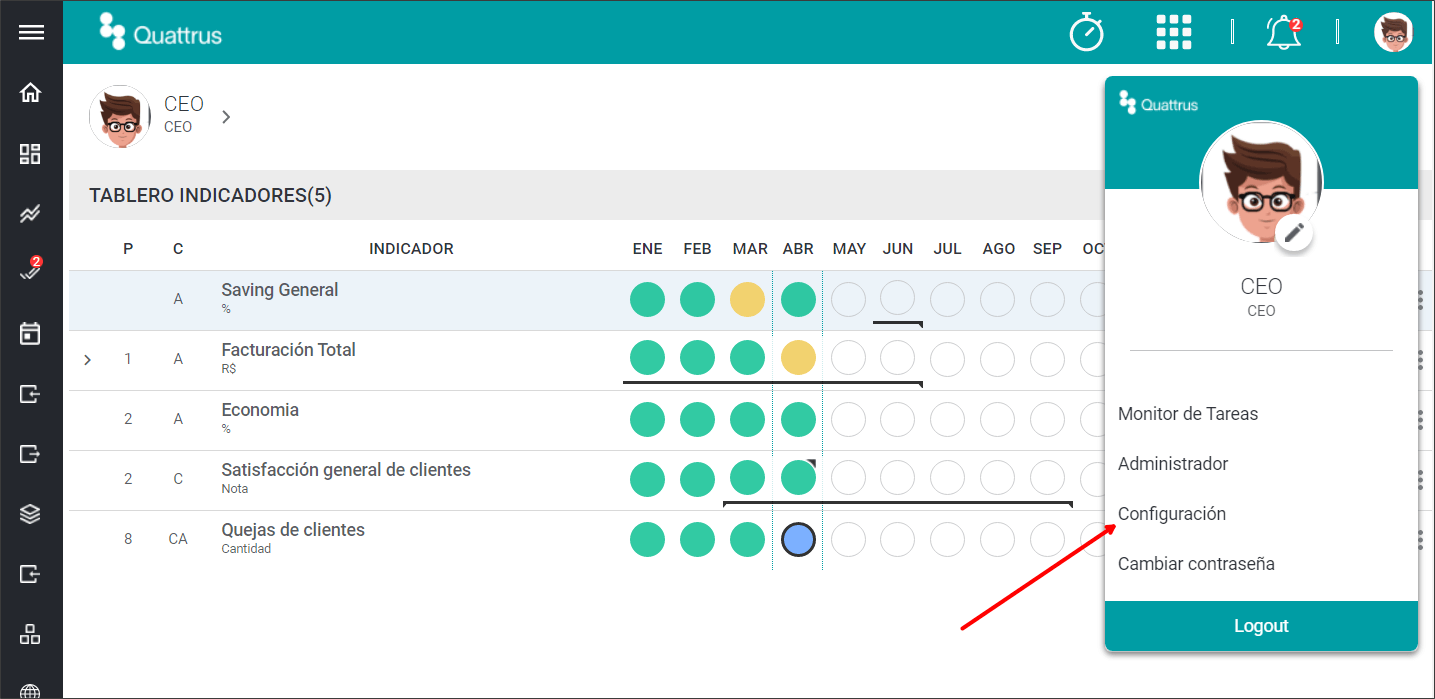Image resolution: width=1435 pixels, height=699 pixels.
Task: Open Configuración from the profile menu
Action: tap(1172, 514)
